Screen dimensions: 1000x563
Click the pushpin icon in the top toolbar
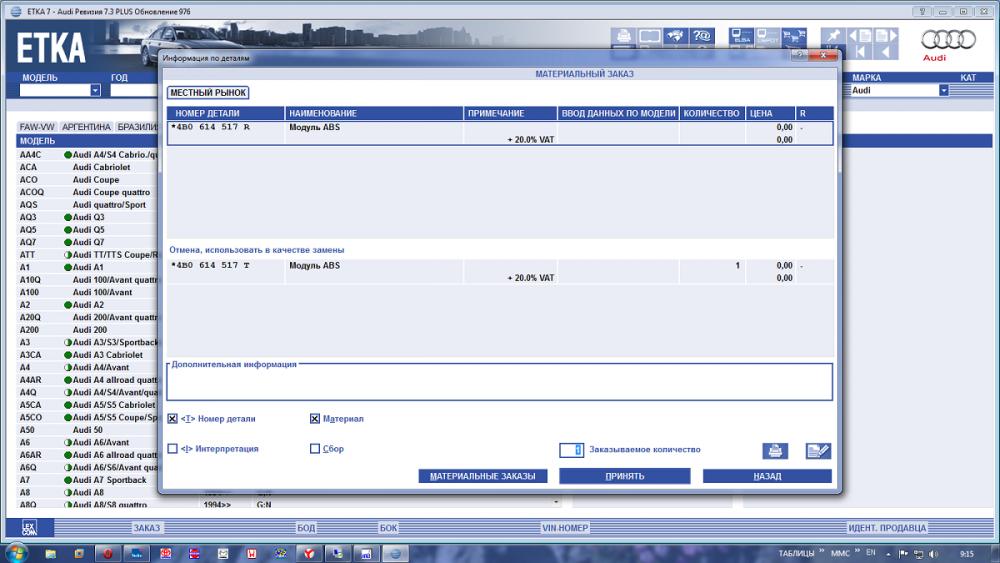coord(834,36)
